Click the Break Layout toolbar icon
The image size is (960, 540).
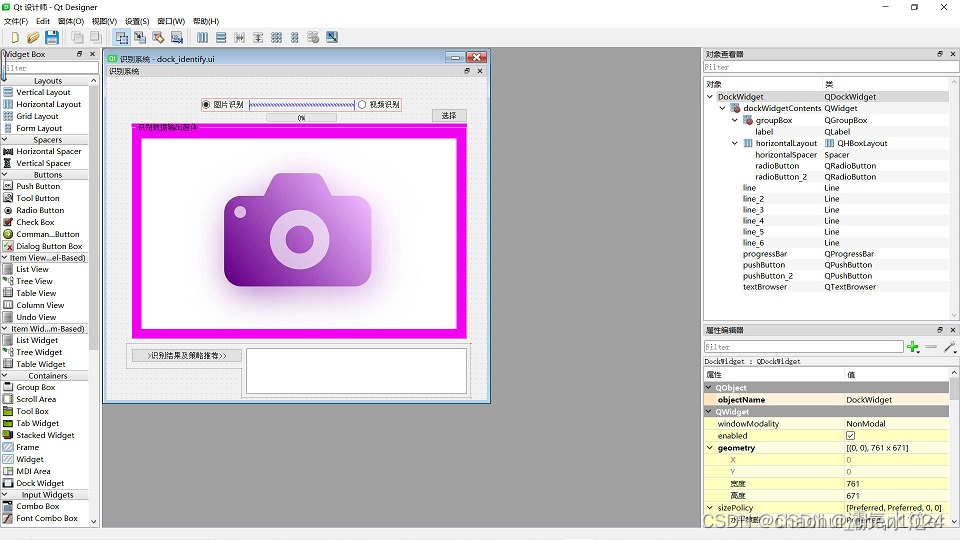tap(313, 37)
